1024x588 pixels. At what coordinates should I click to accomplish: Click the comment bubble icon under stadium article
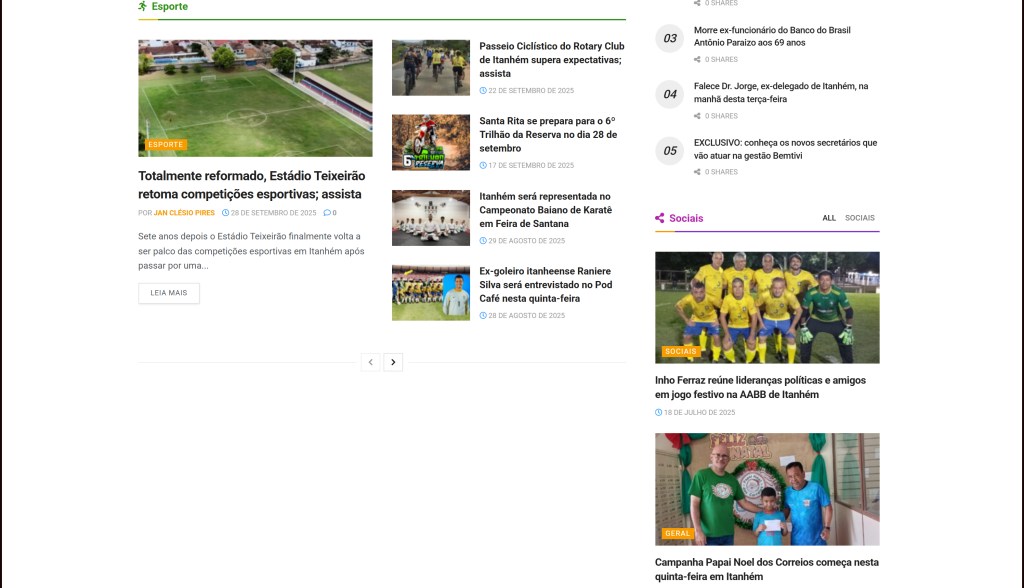click(326, 213)
